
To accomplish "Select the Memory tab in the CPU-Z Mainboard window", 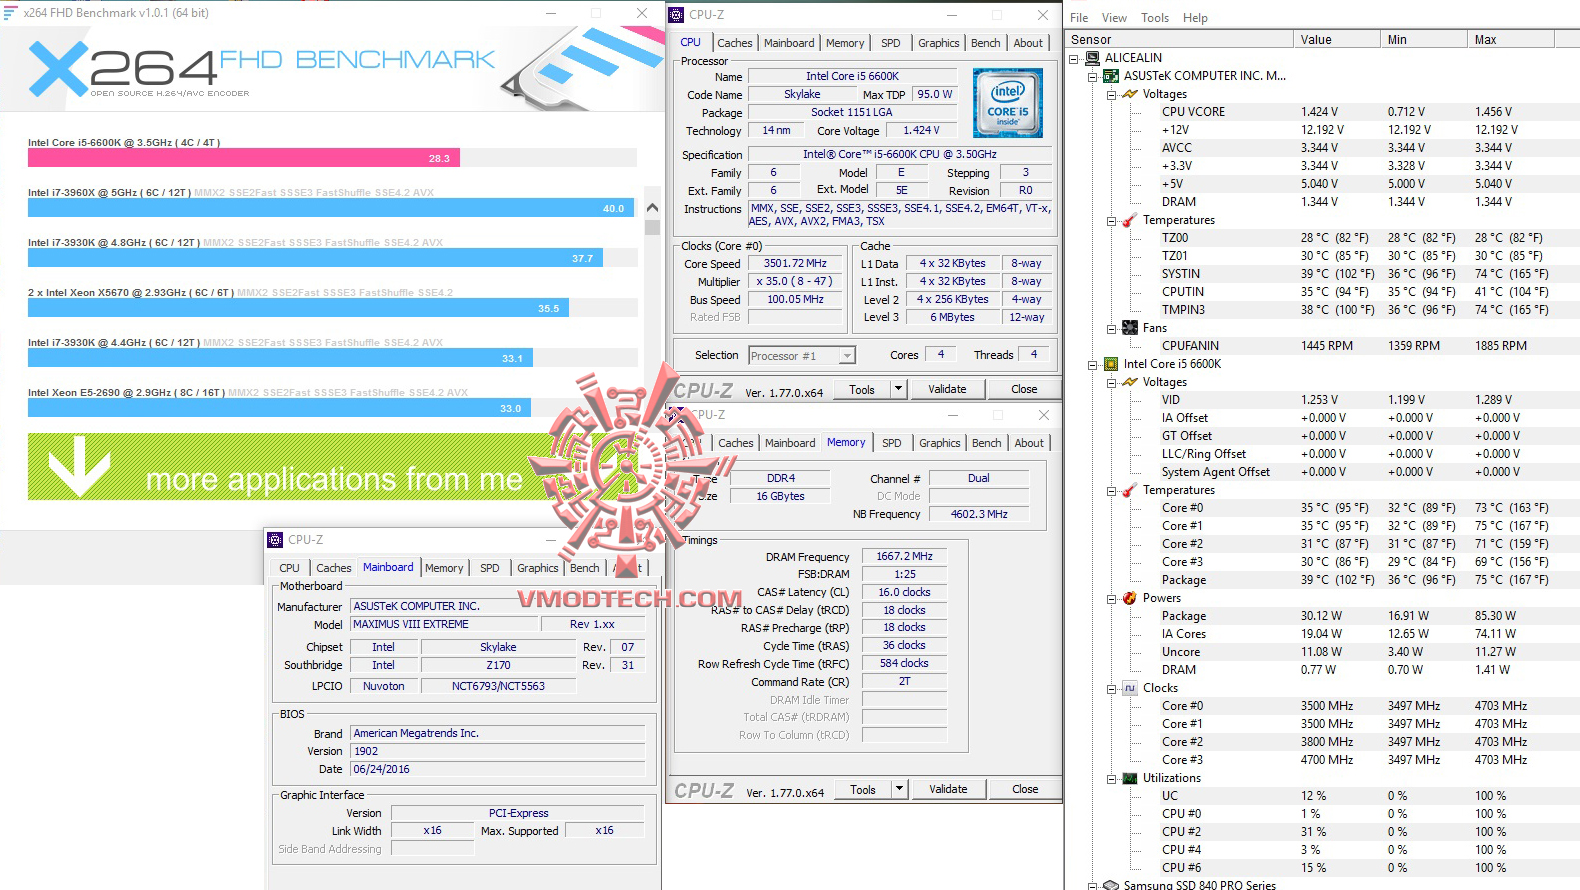I will [x=444, y=568].
